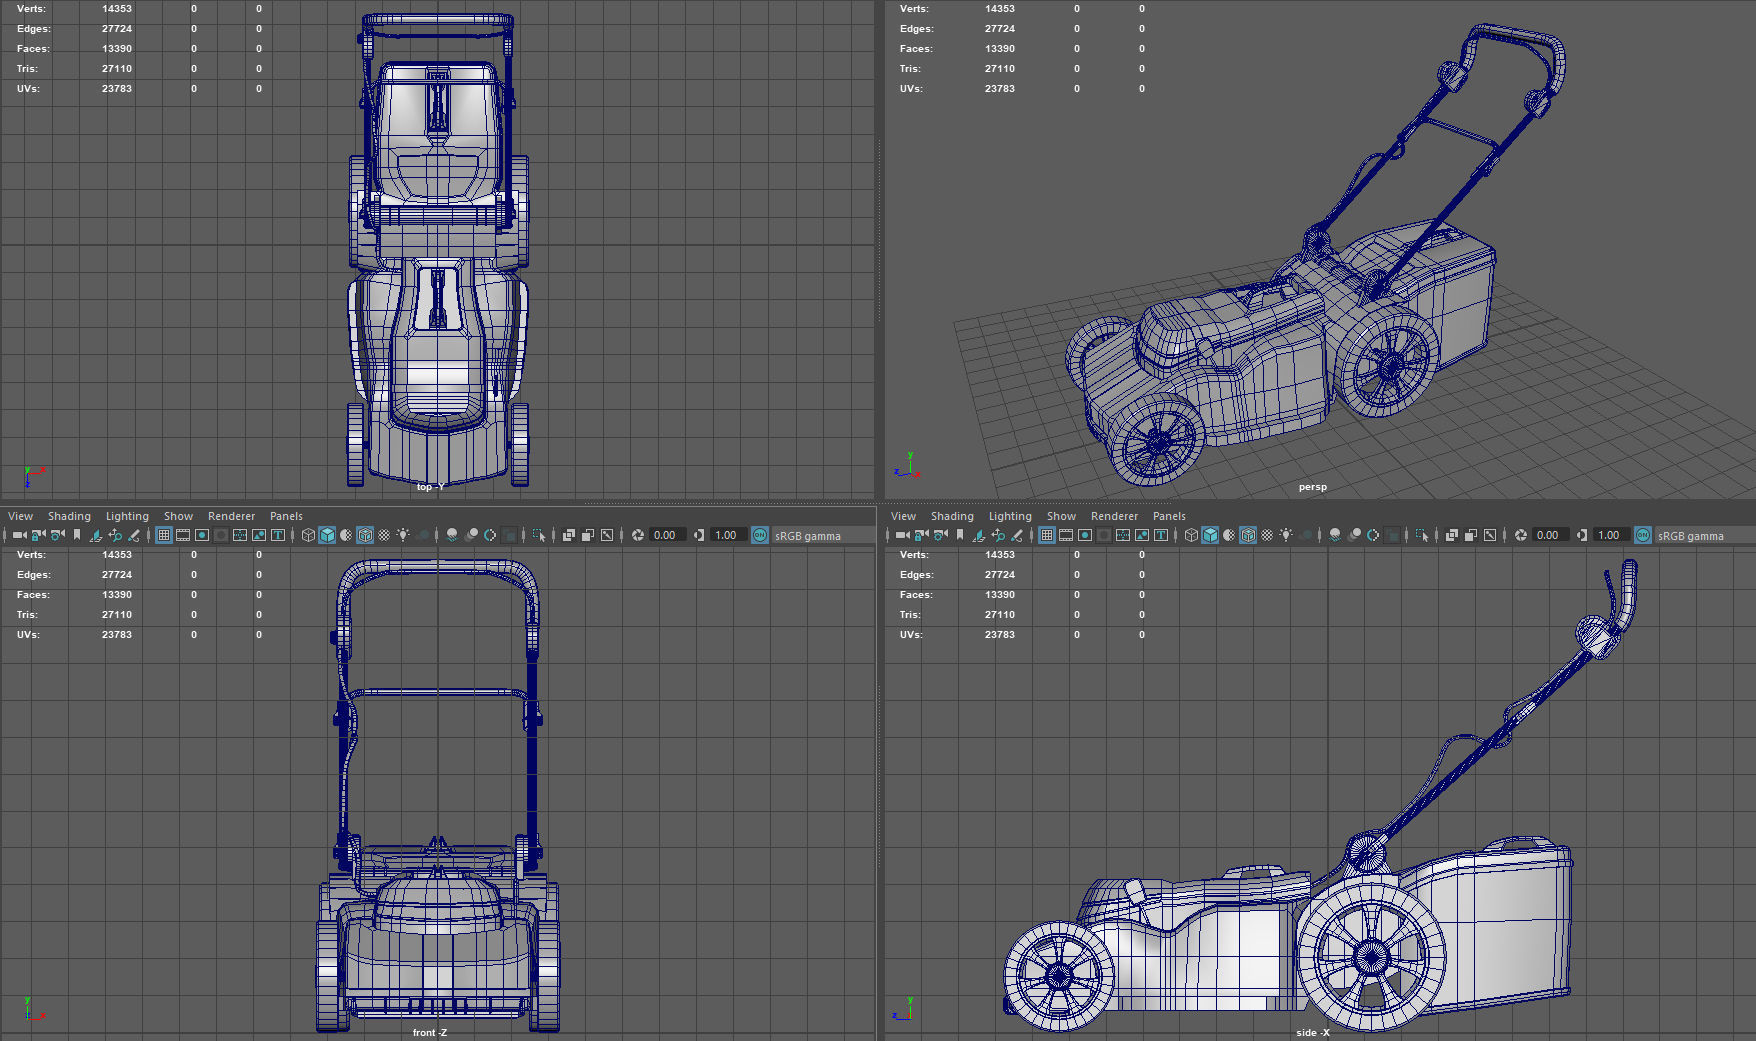Click exposure value field 0.00 in front panel

point(667,535)
